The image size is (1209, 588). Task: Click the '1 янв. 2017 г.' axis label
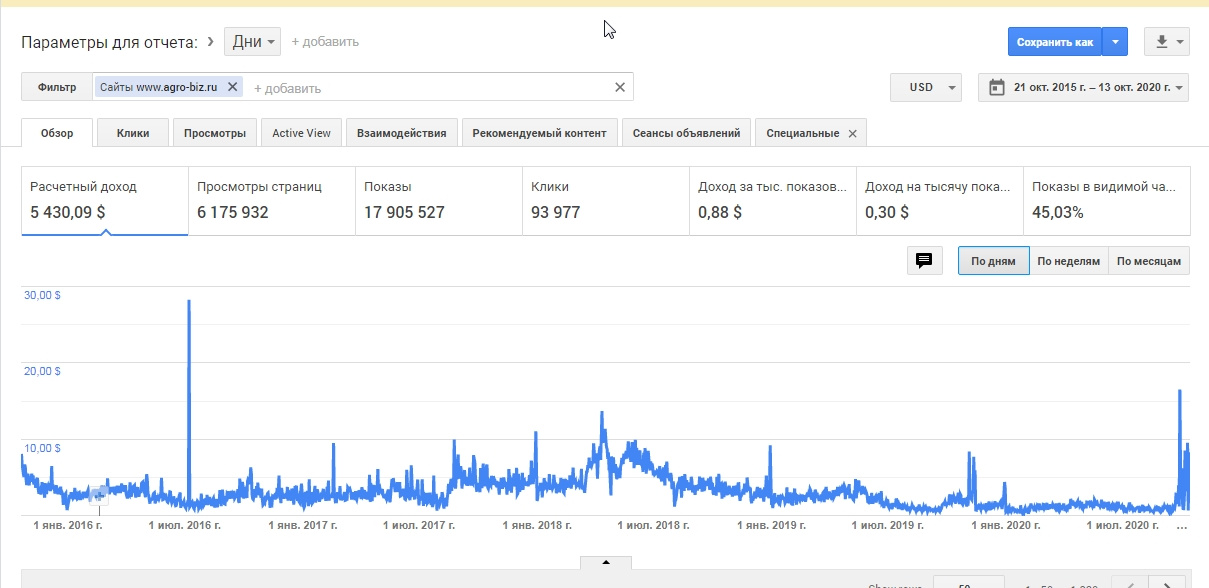pyautogui.click(x=302, y=524)
